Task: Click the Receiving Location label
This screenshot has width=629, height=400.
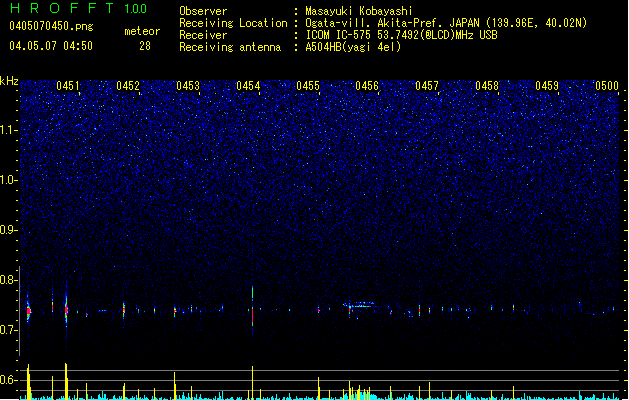Action: pos(233,23)
